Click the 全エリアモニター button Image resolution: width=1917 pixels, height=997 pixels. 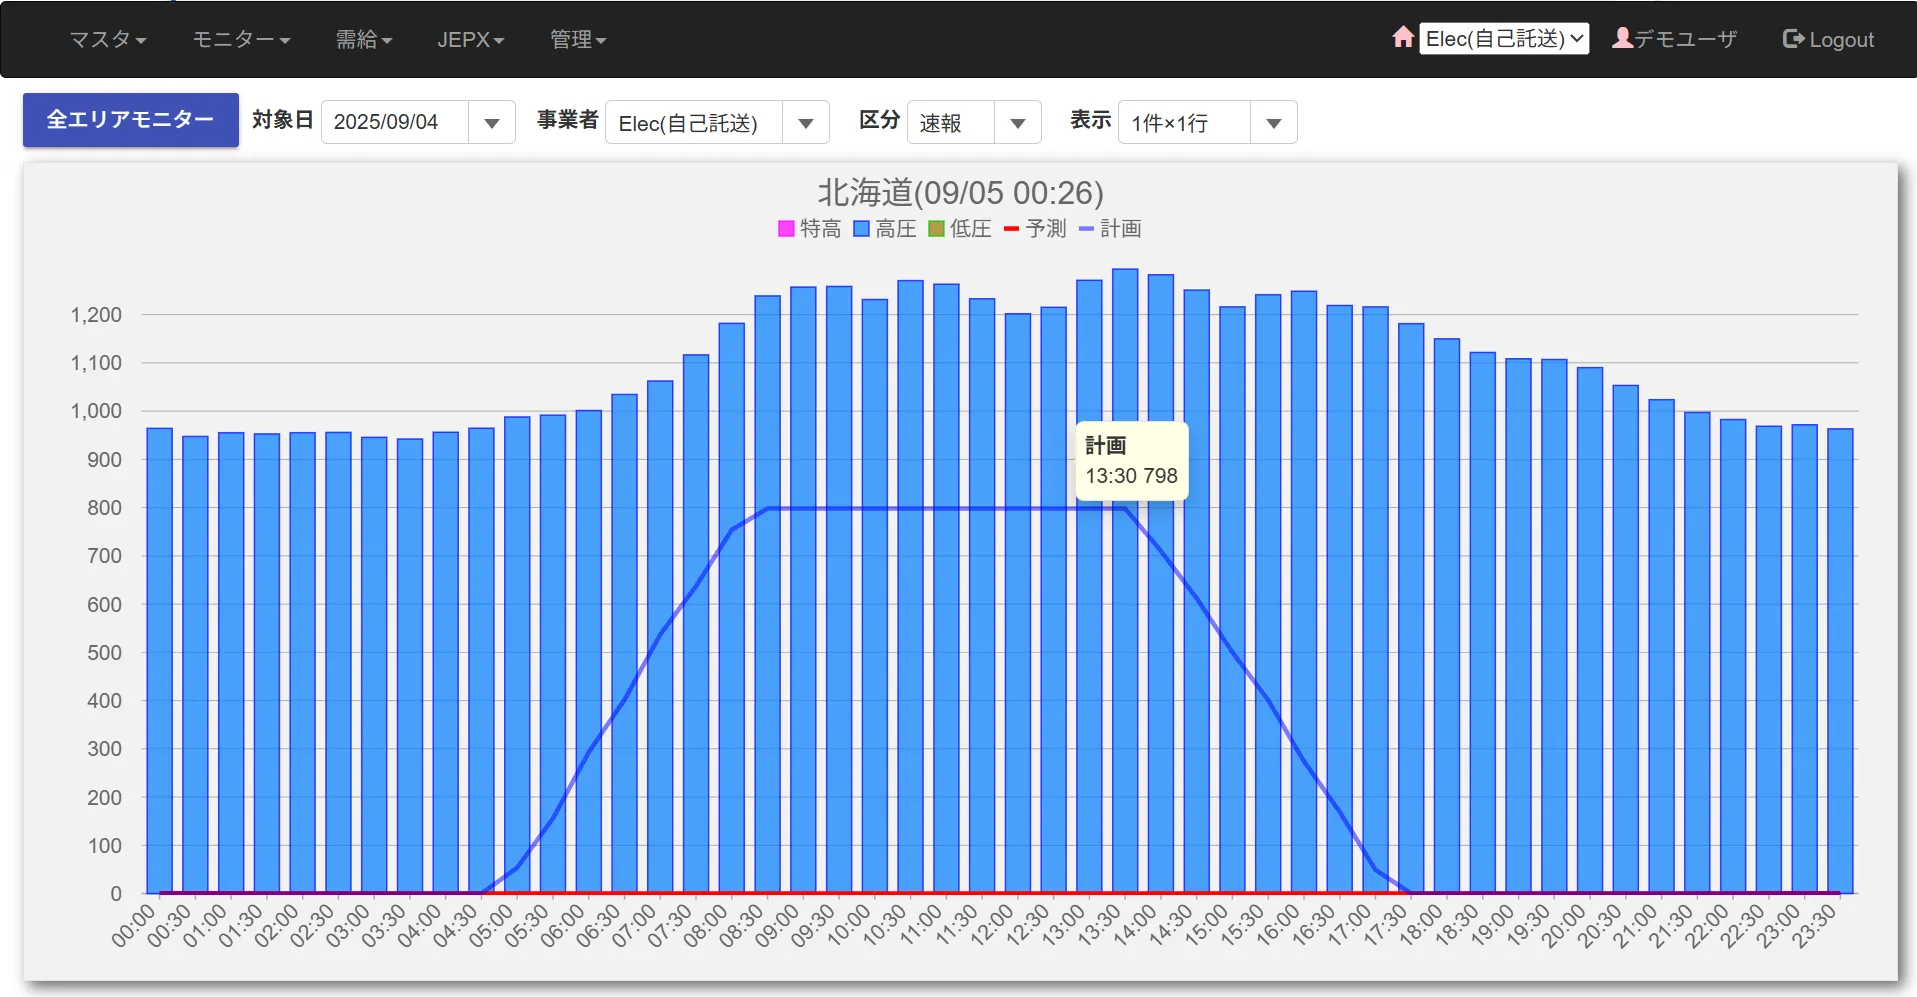131,120
